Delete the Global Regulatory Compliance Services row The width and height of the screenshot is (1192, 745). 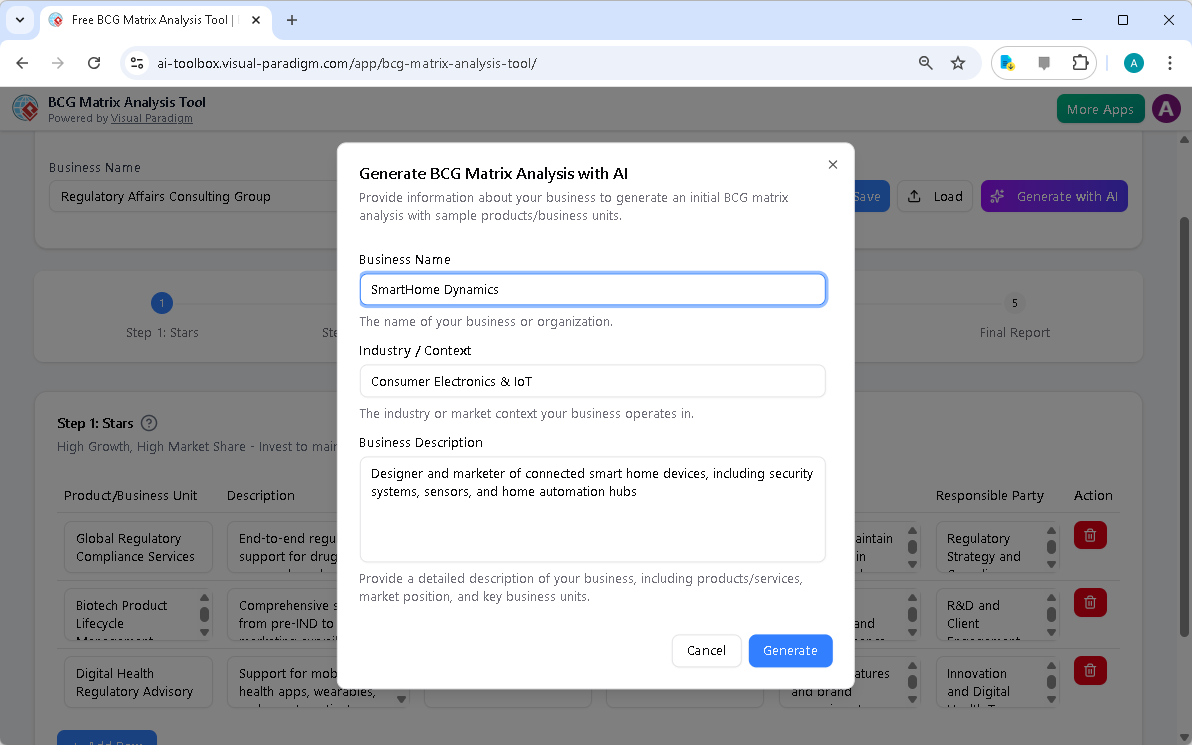point(1089,536)
